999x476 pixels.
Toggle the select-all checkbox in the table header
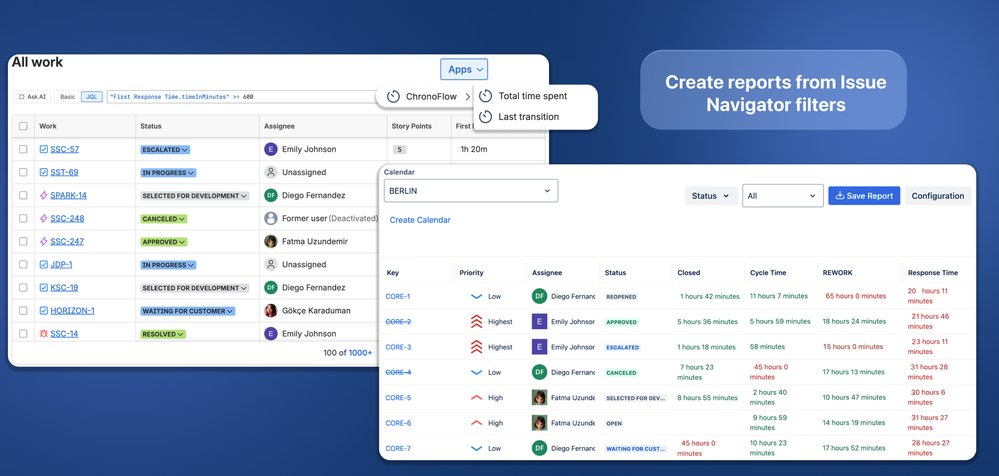click(x=24, y=126)
